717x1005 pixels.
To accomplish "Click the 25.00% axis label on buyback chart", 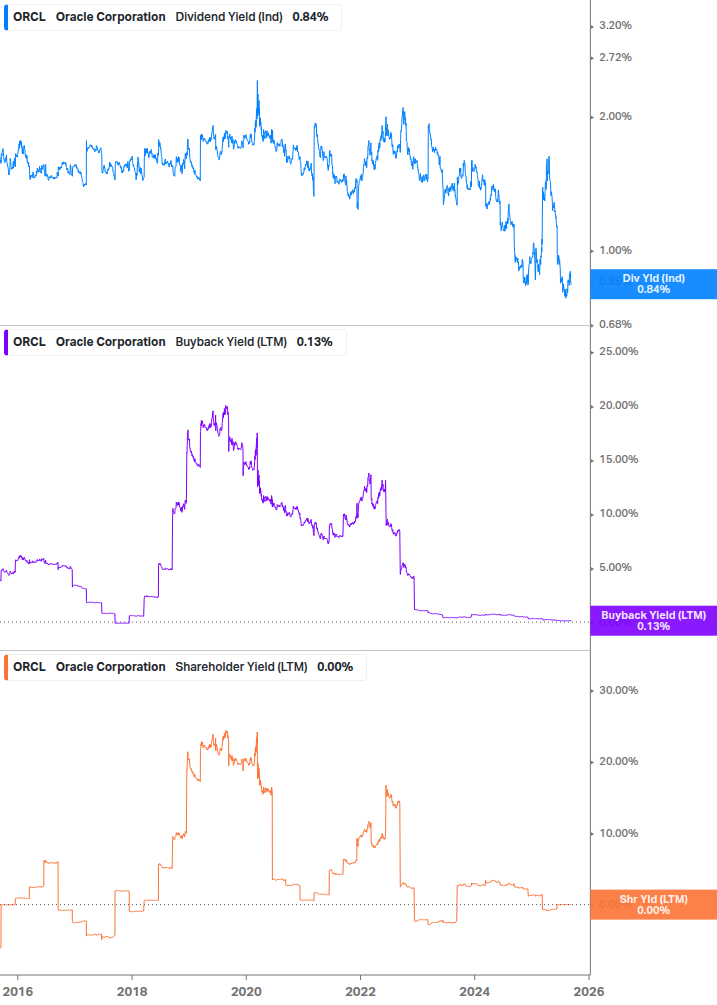I will point(618,351).
